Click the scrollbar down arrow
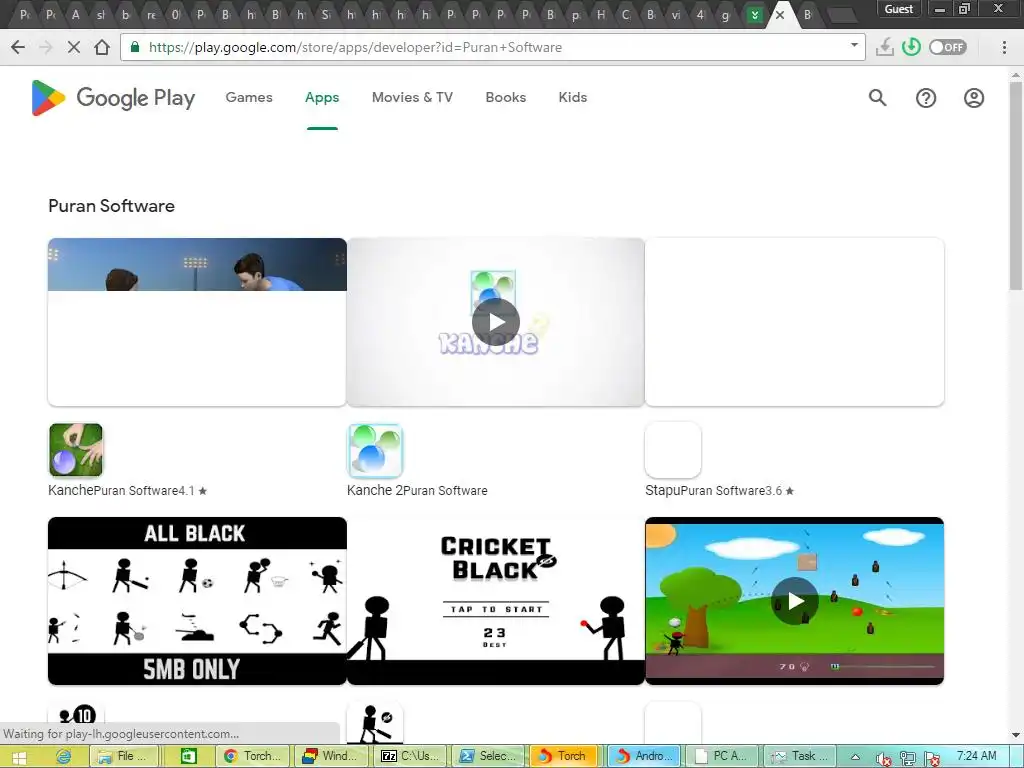The width and height of the screenshot is (1024, 768). (1016, 736)
